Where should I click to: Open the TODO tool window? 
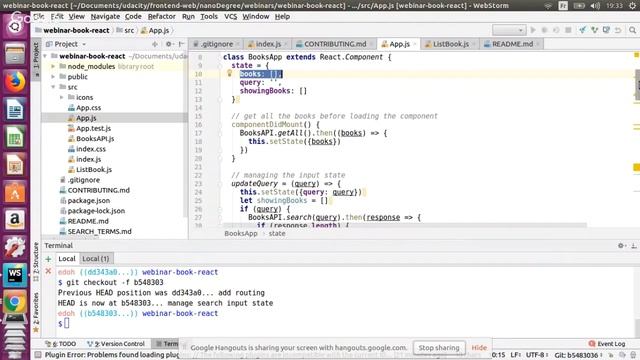tap(60, 344)
